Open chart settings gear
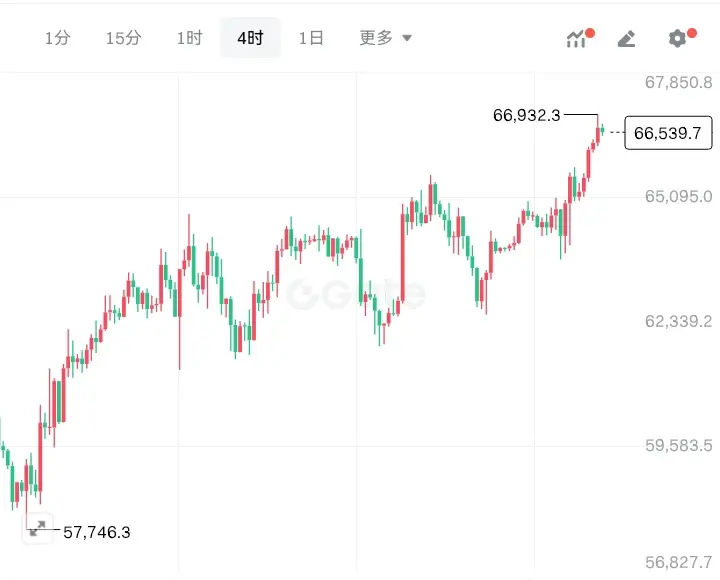 click(x=680, y=38)
